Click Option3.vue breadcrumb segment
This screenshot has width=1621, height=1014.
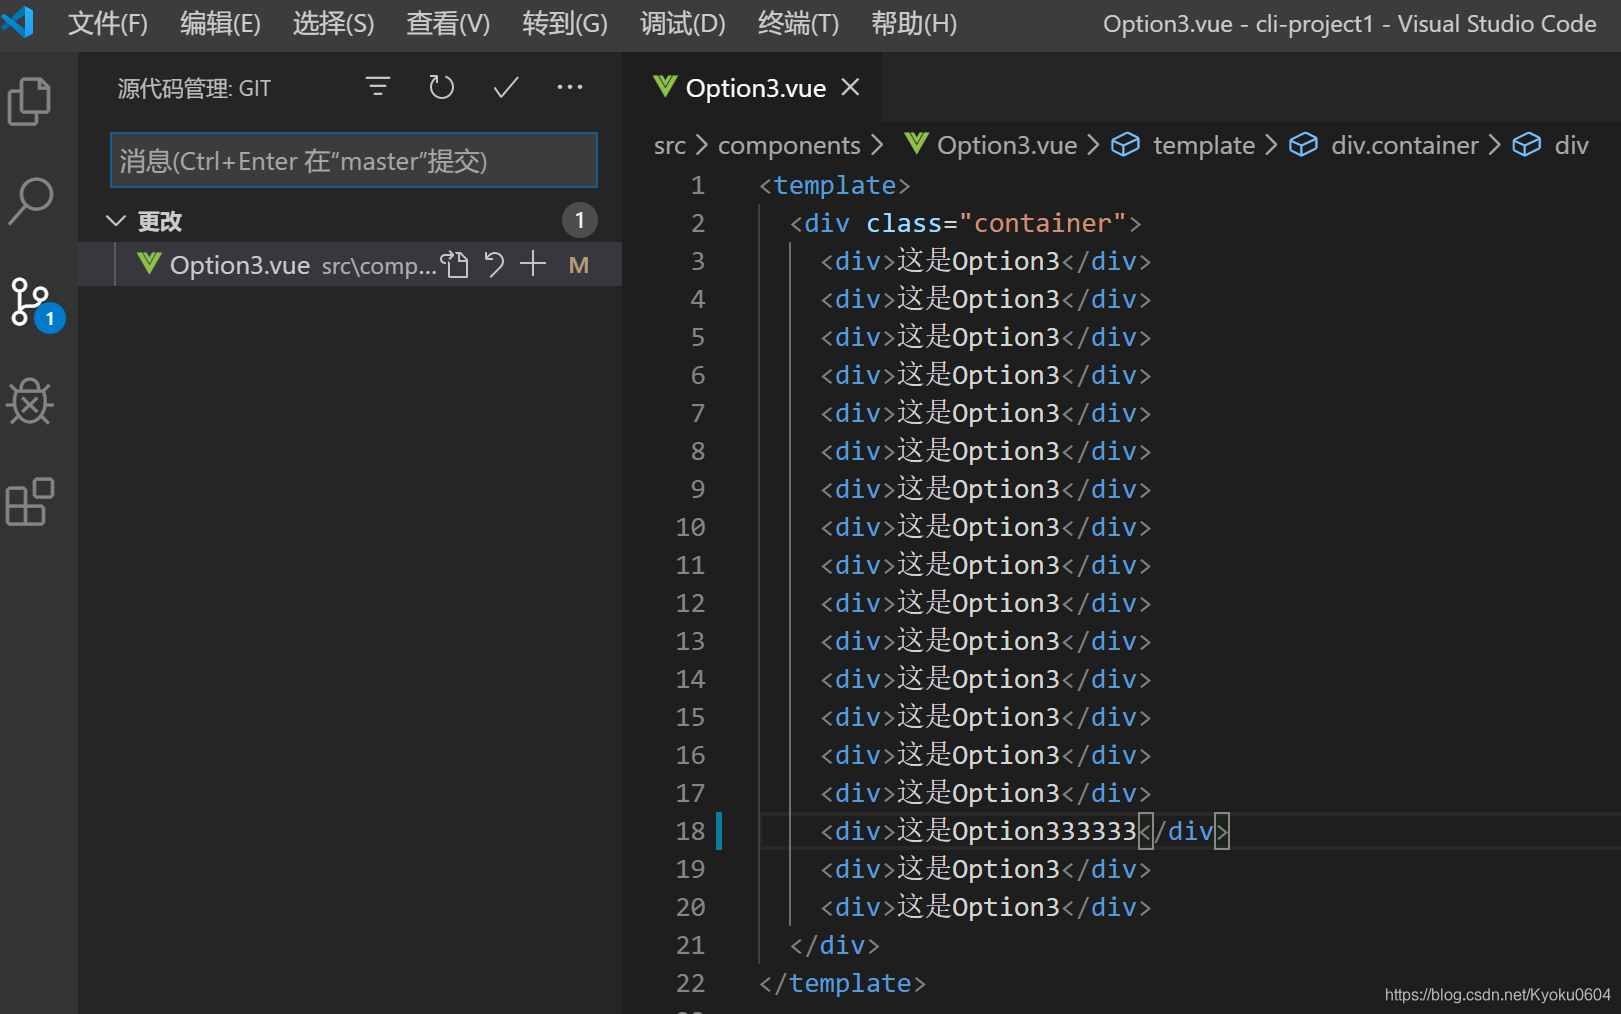coord(1007,146)
